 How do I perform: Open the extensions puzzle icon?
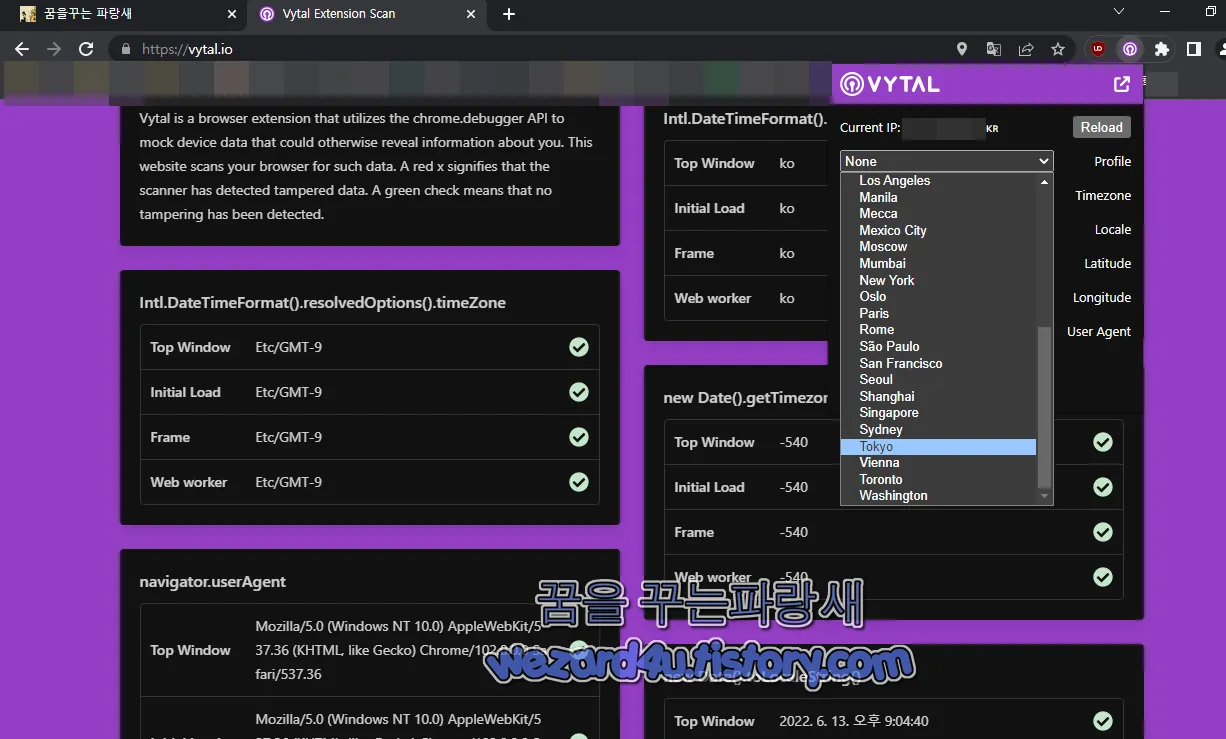point(1161,49)
